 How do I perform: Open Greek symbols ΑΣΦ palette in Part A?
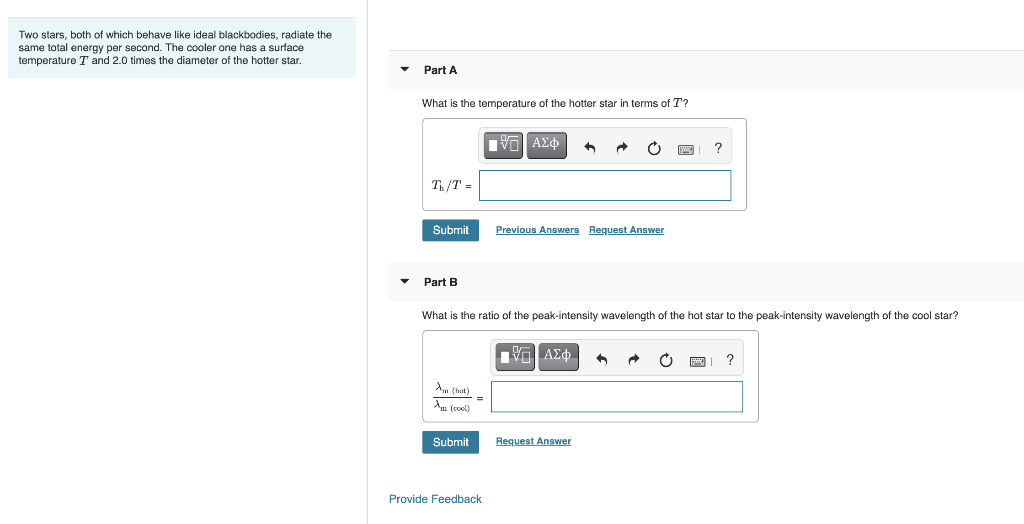tap(546, 145)
